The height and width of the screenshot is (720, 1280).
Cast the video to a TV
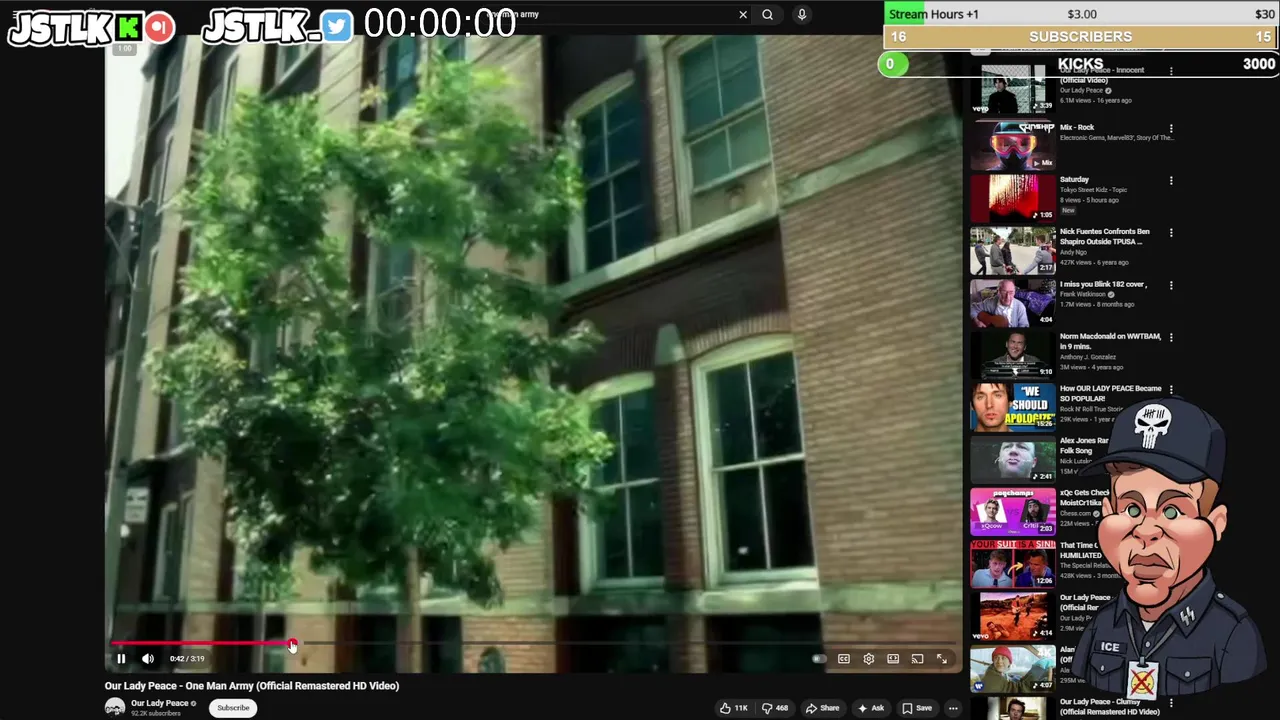(917, 659)
